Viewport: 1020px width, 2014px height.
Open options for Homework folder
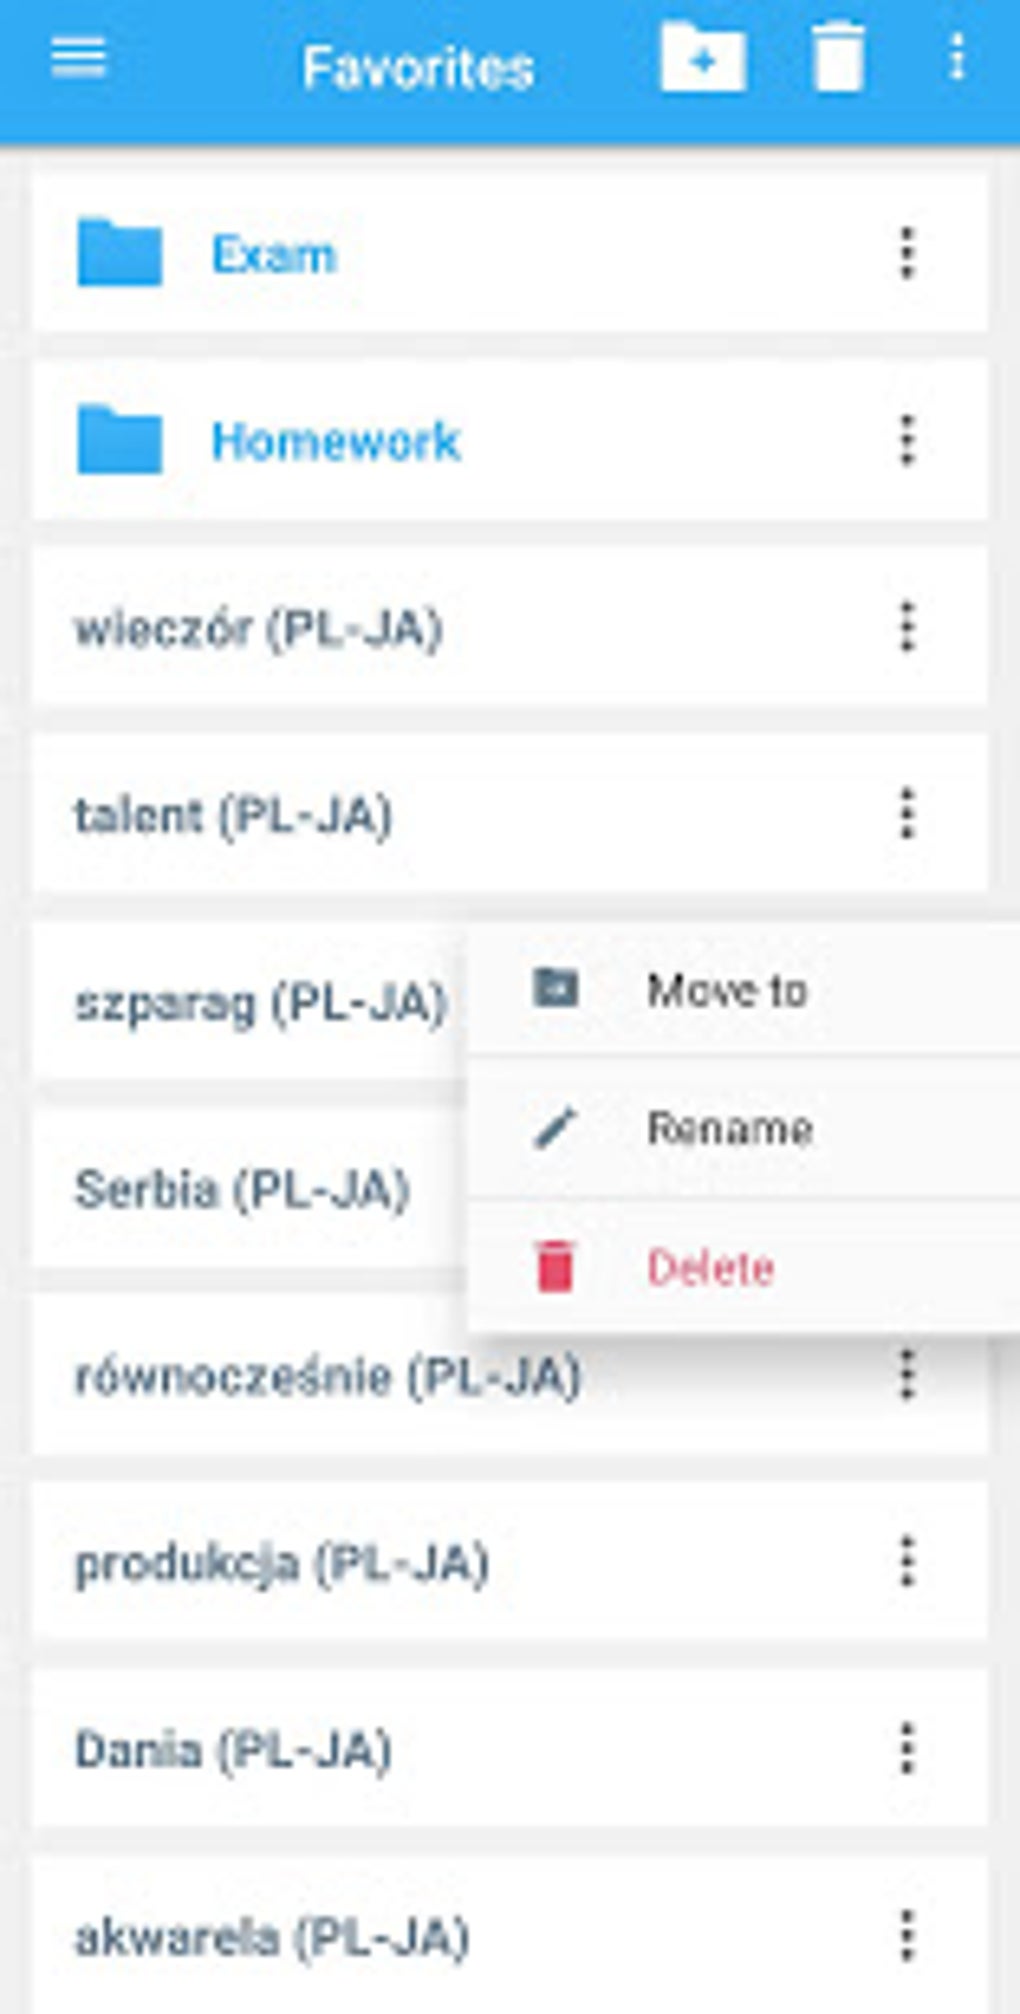(907, 440)
